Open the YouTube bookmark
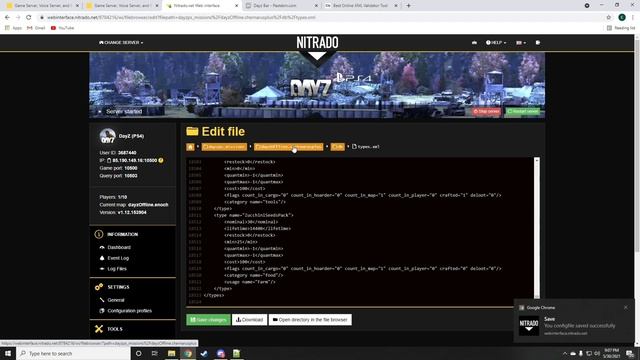640x360 pixels. [x=62, y=28]
